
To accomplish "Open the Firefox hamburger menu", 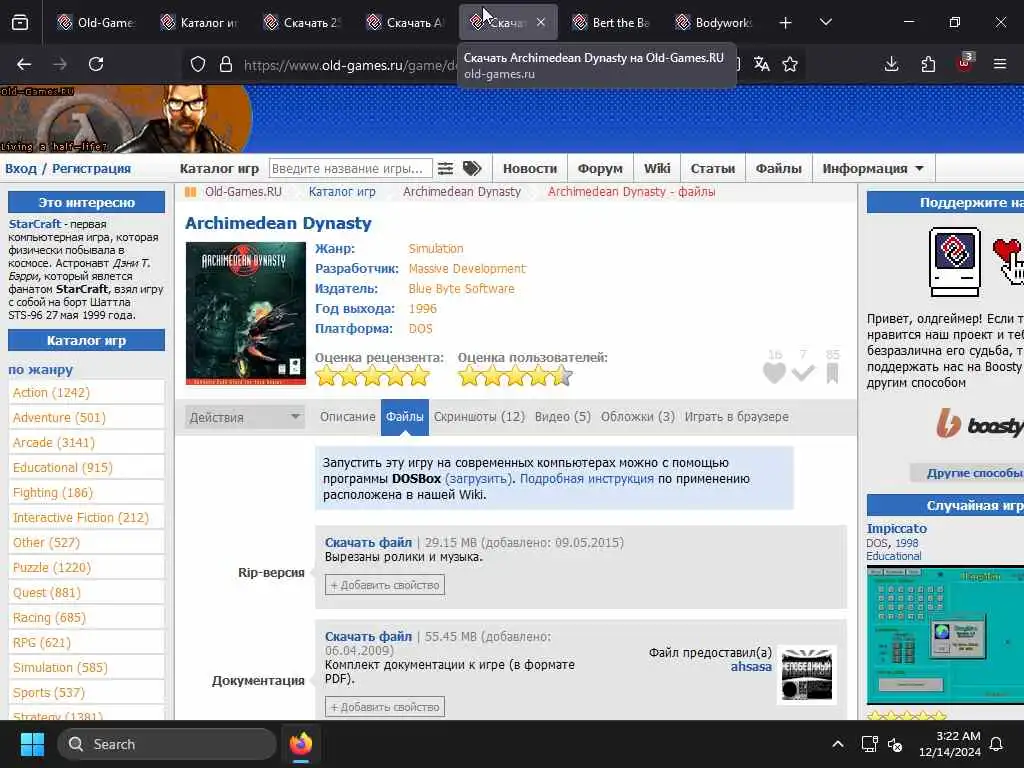I will pyautogui.click(x=1000, y=64).
